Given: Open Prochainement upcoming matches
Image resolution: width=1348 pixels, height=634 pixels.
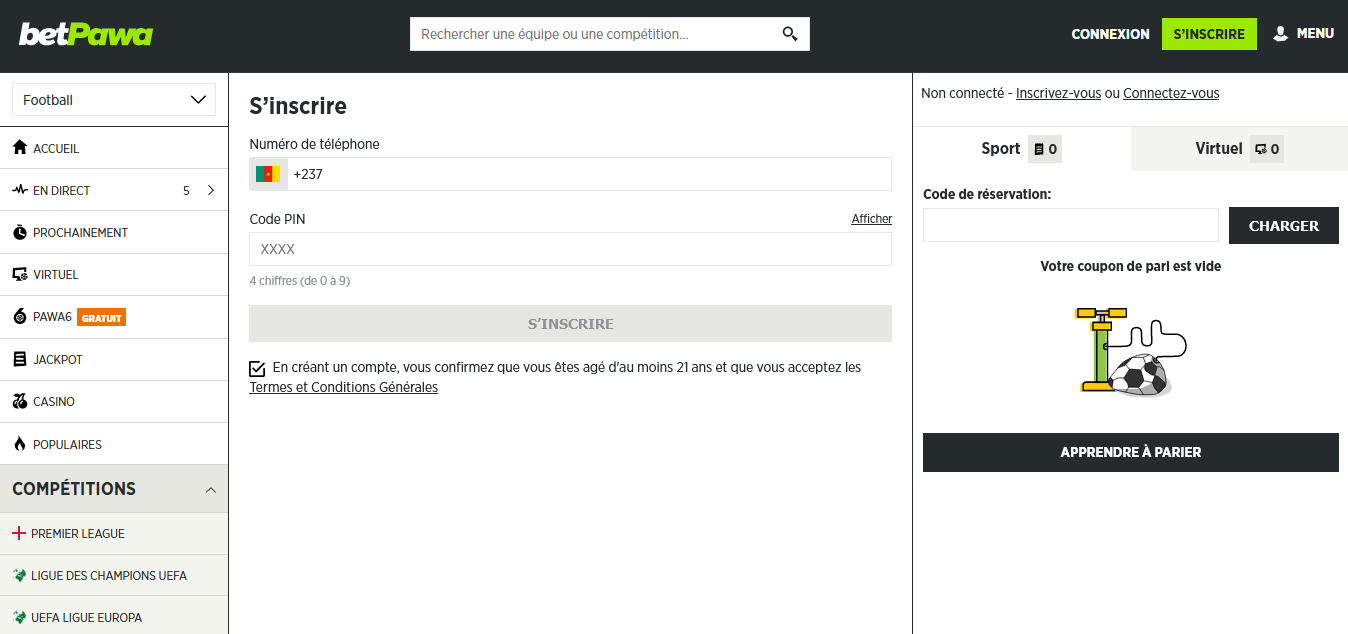Looking at the screenshot, I should tap(114, 232).
